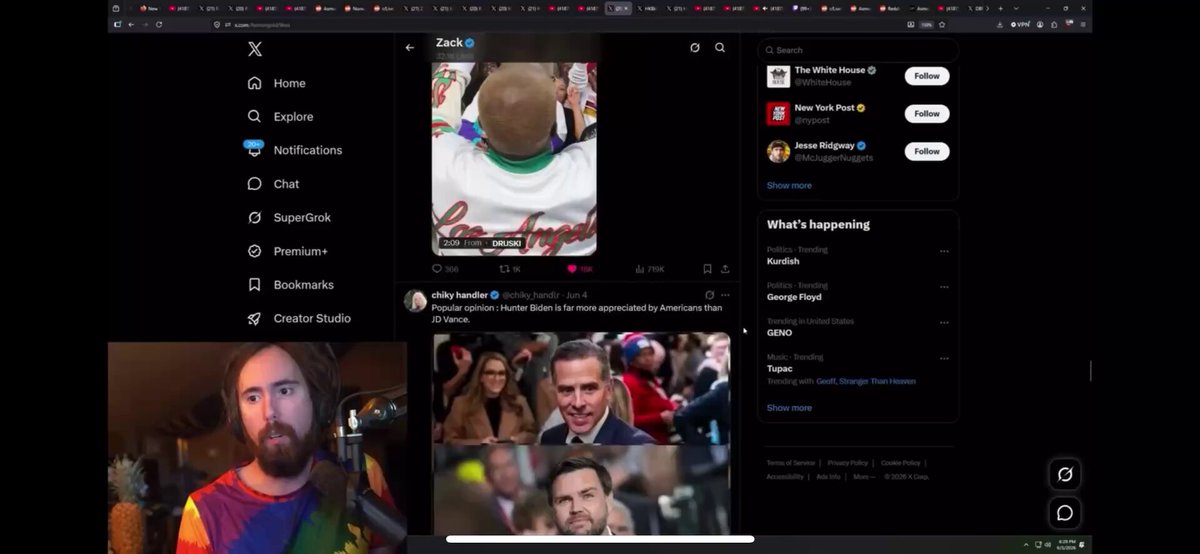This screenshot has height=554, width=1200.
Task: Click the VPN indicator in browser toolbar
Action: coord(1021,24)
